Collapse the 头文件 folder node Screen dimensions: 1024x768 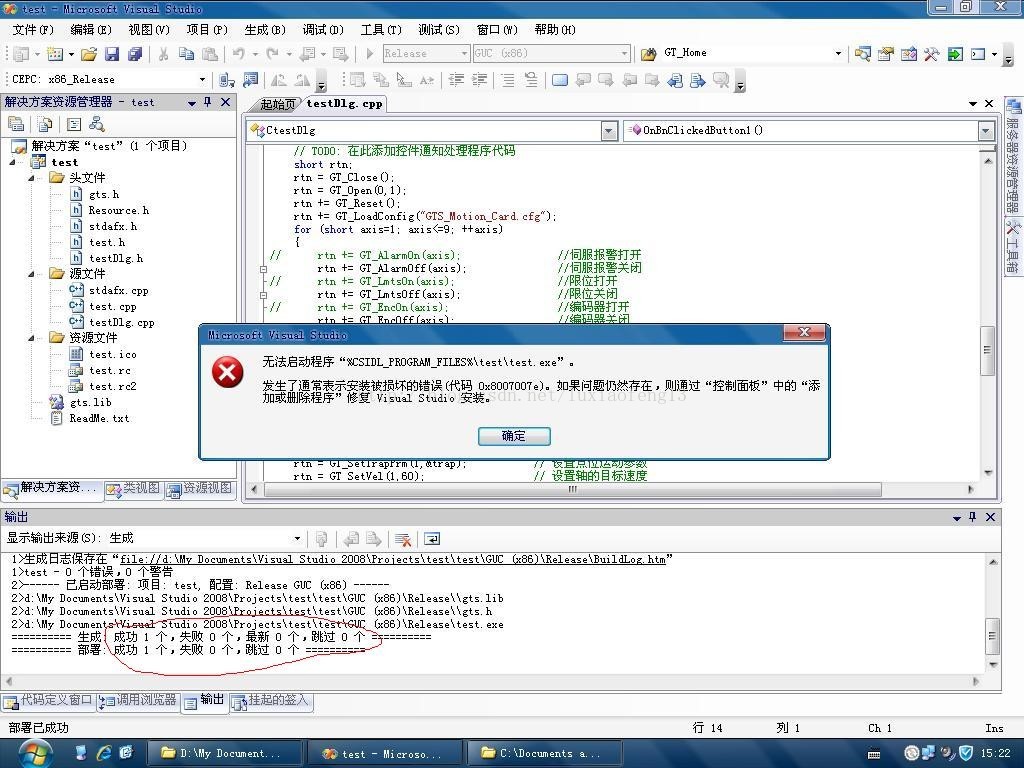(31, 178)
